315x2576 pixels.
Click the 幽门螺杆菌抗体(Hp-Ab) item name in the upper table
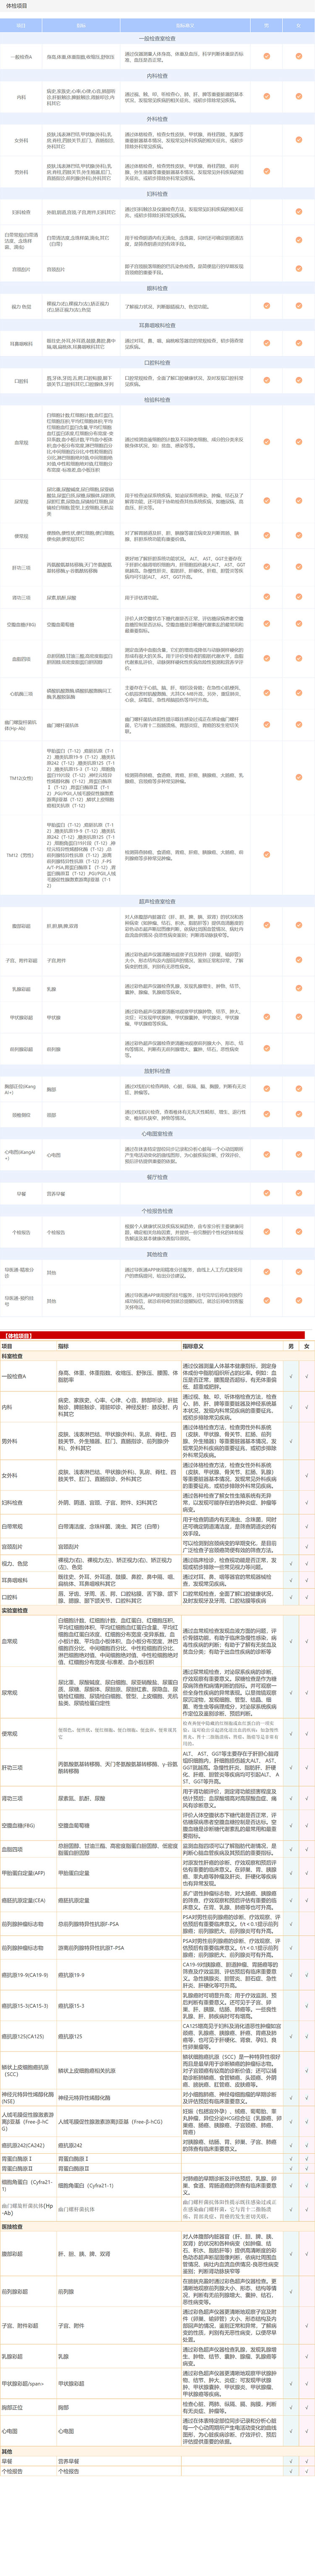coord(21,725)
